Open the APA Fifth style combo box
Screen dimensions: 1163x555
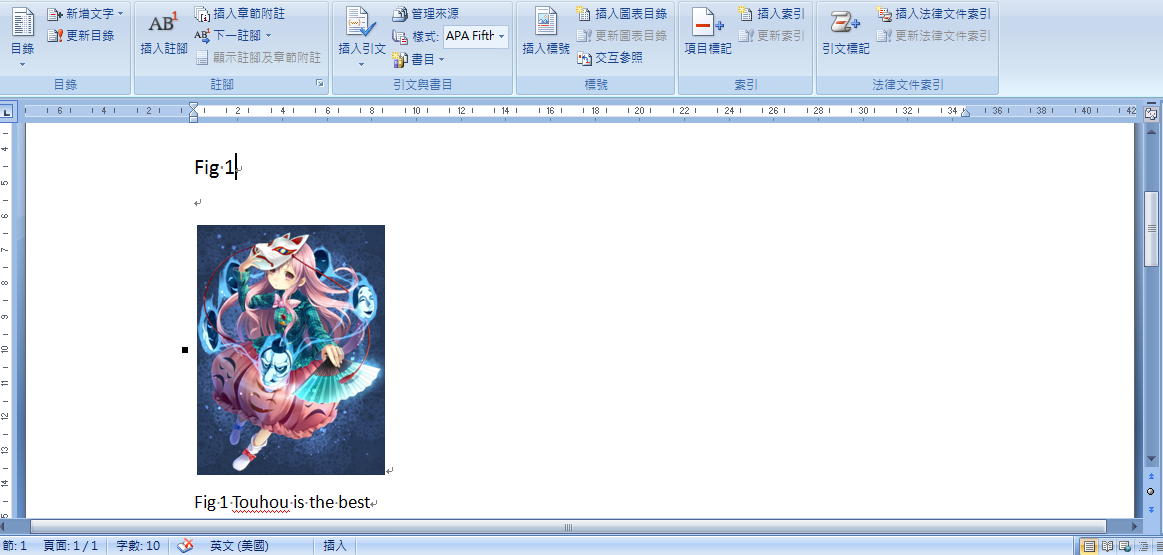pyautogui.click(x=475, y=36)
